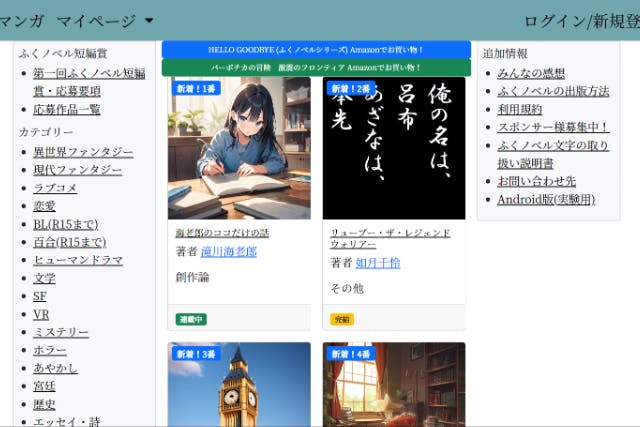Click the green パーボチカの冒険 Amazon banner

316,68
